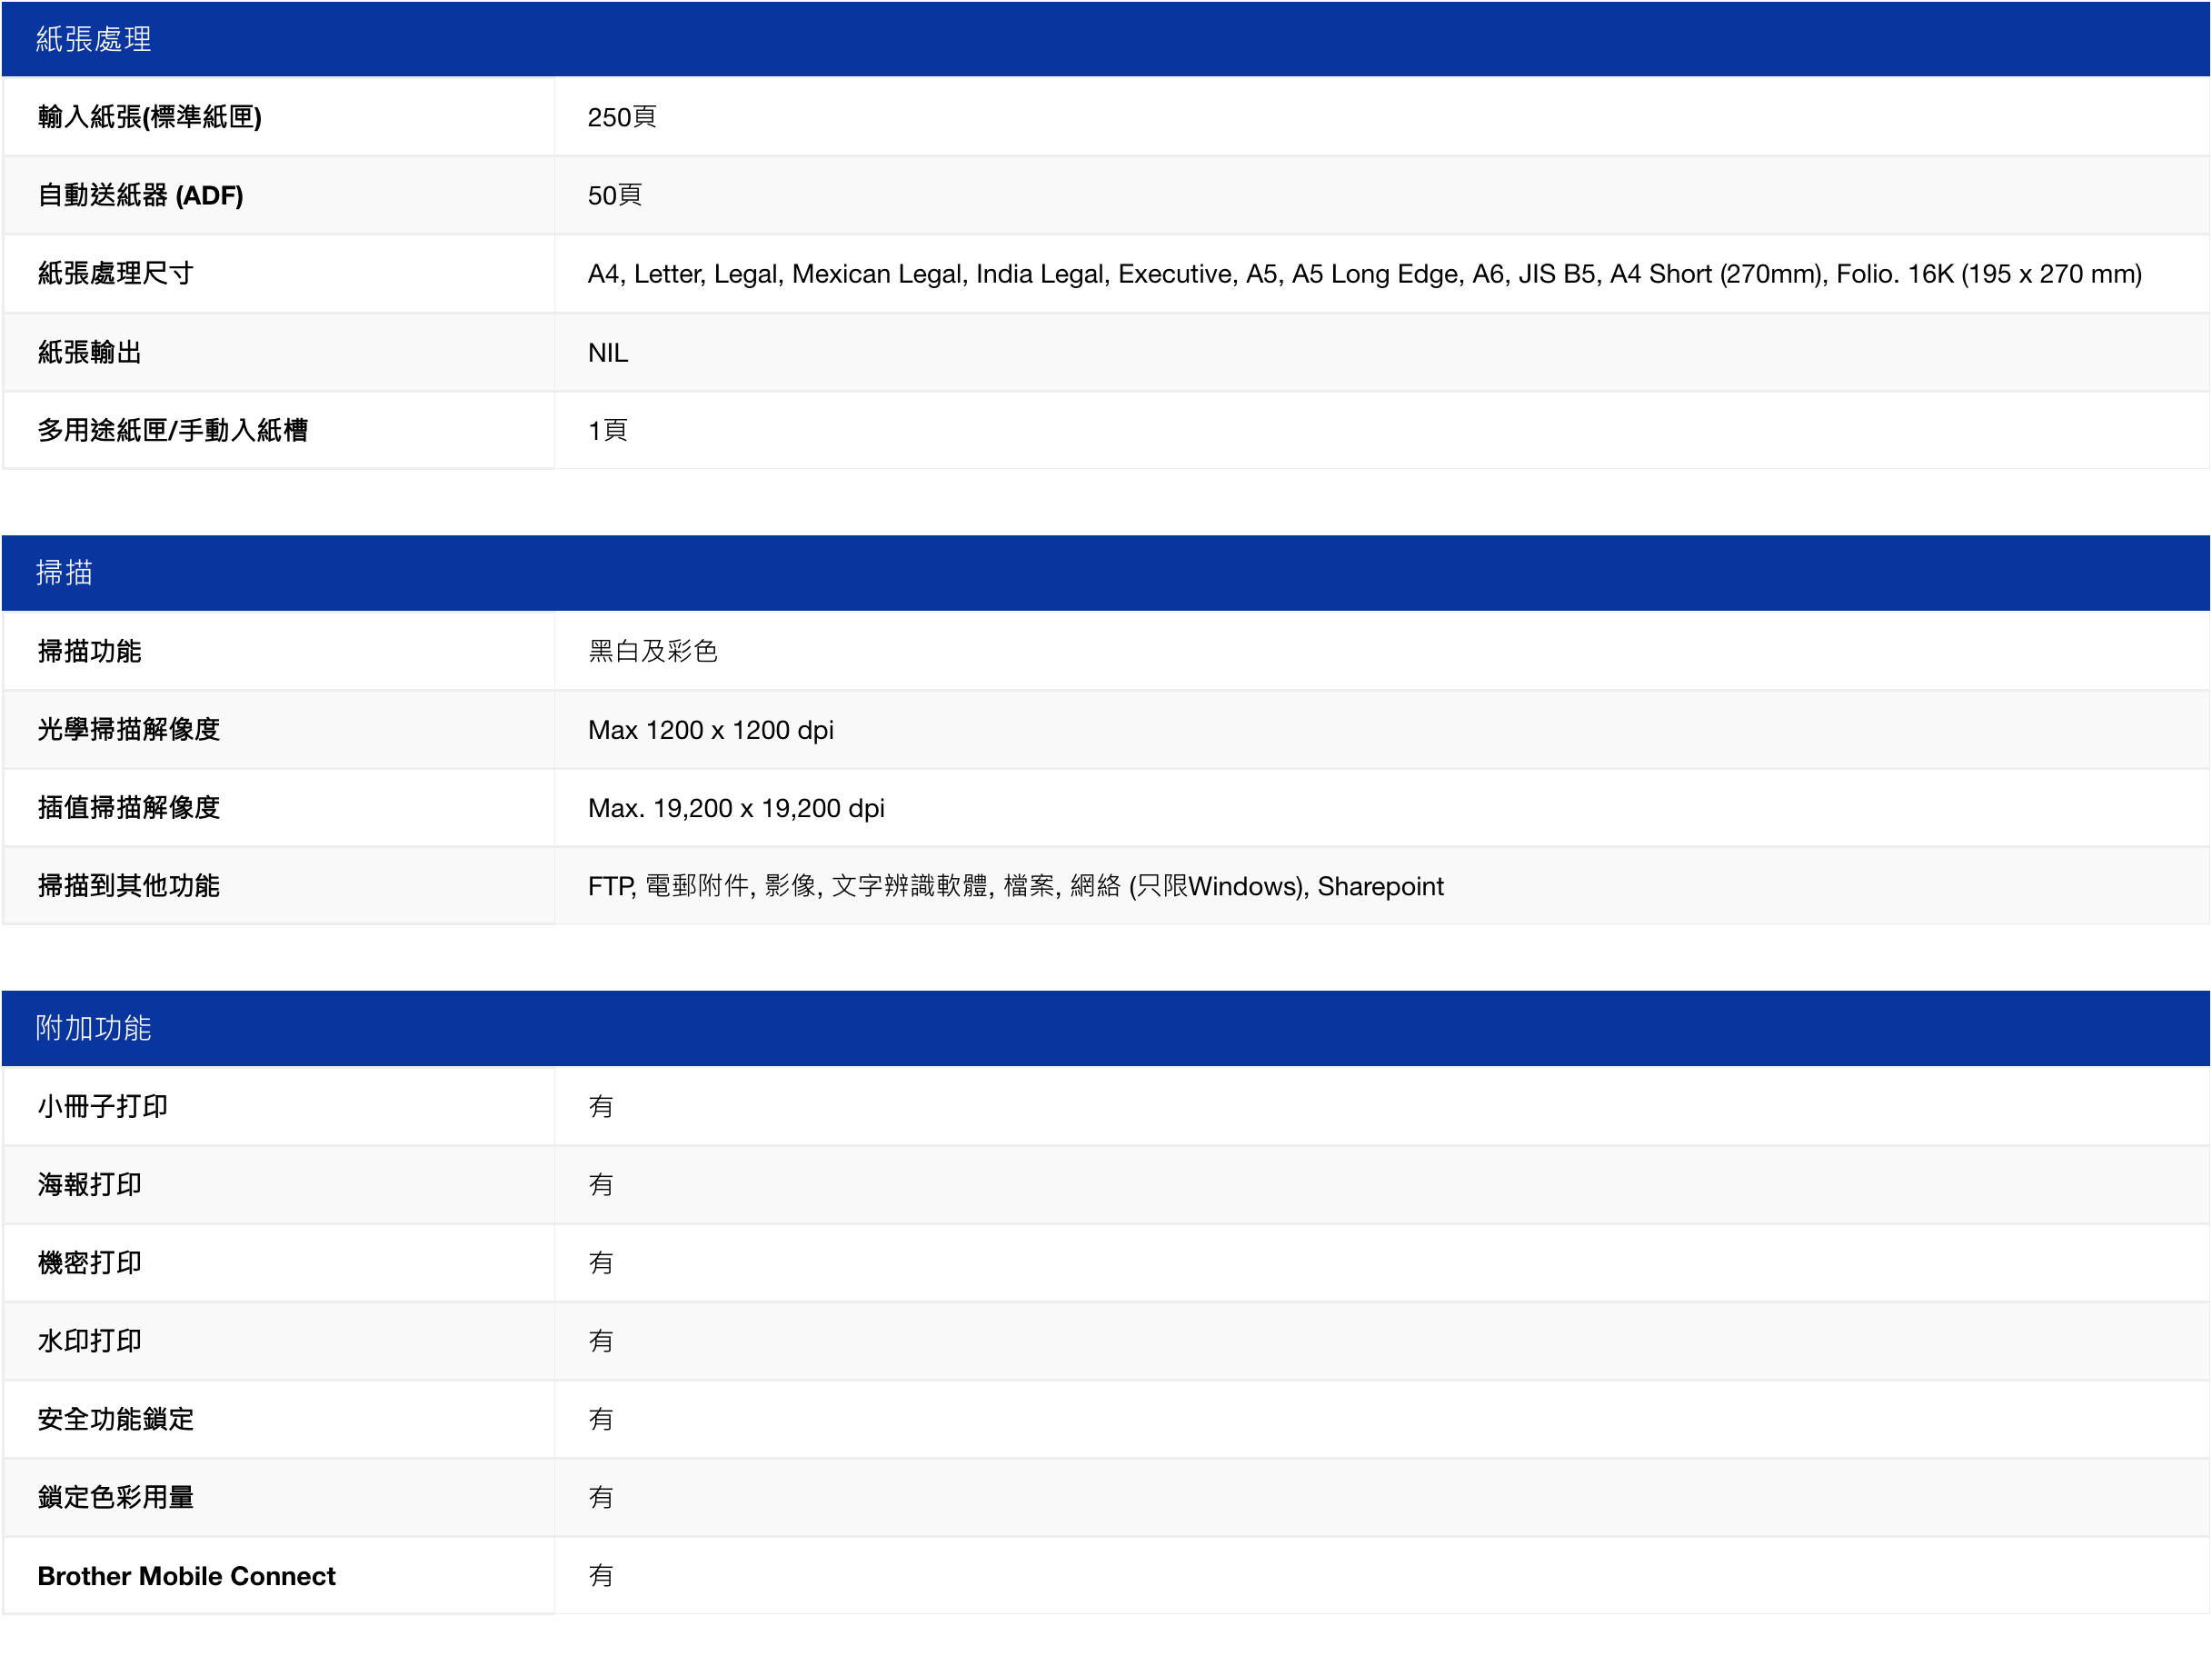Viewport: 2212px width, 1676px height.
Task: Select the 多用途紙匣/手動入紙槽 label
Action: 172,430
